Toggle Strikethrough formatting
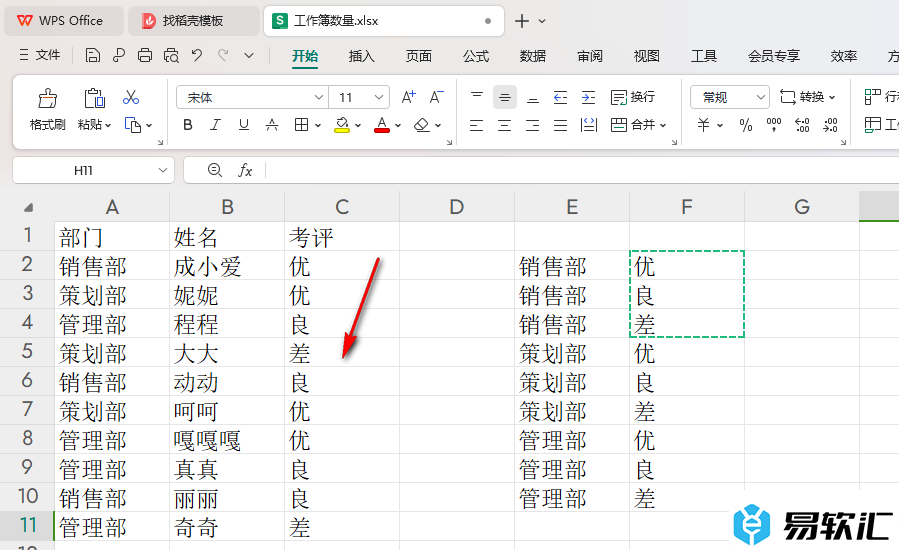This screenshot has height=550, width=899. [x=272, y=125]
